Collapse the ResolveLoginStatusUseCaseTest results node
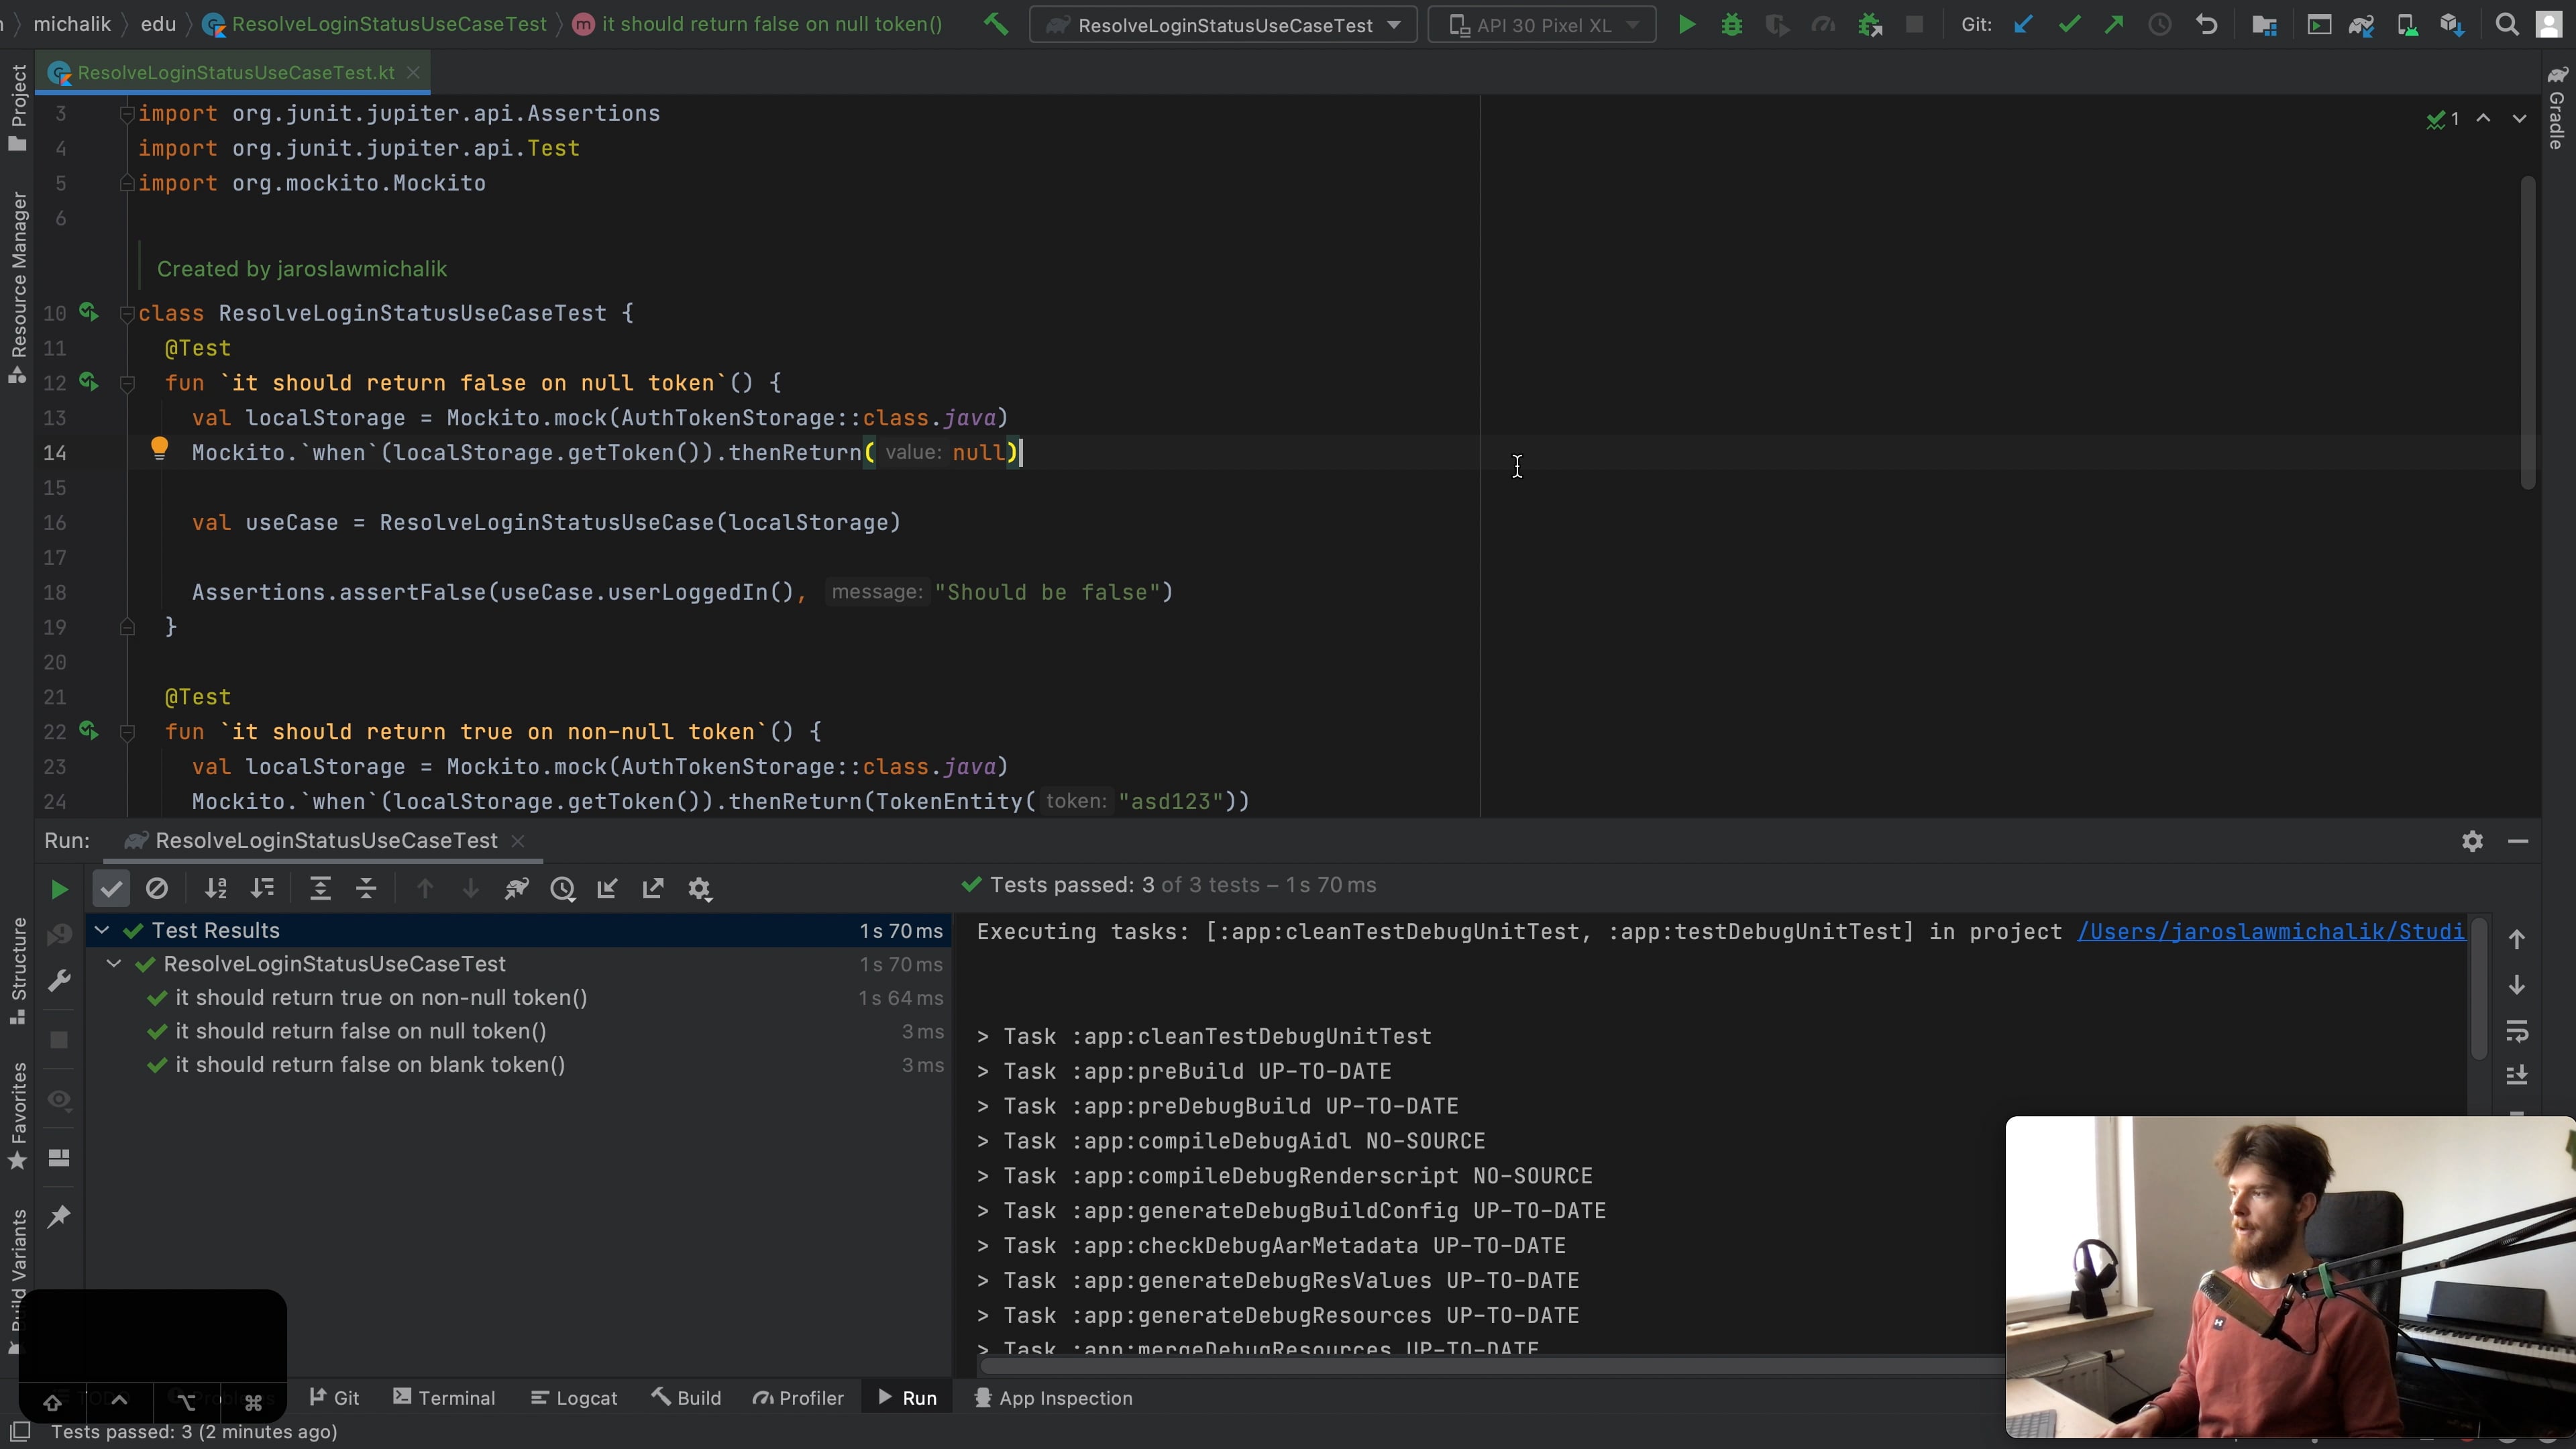This screenshot has width=2576, height=1449. (x=114, y=964)
